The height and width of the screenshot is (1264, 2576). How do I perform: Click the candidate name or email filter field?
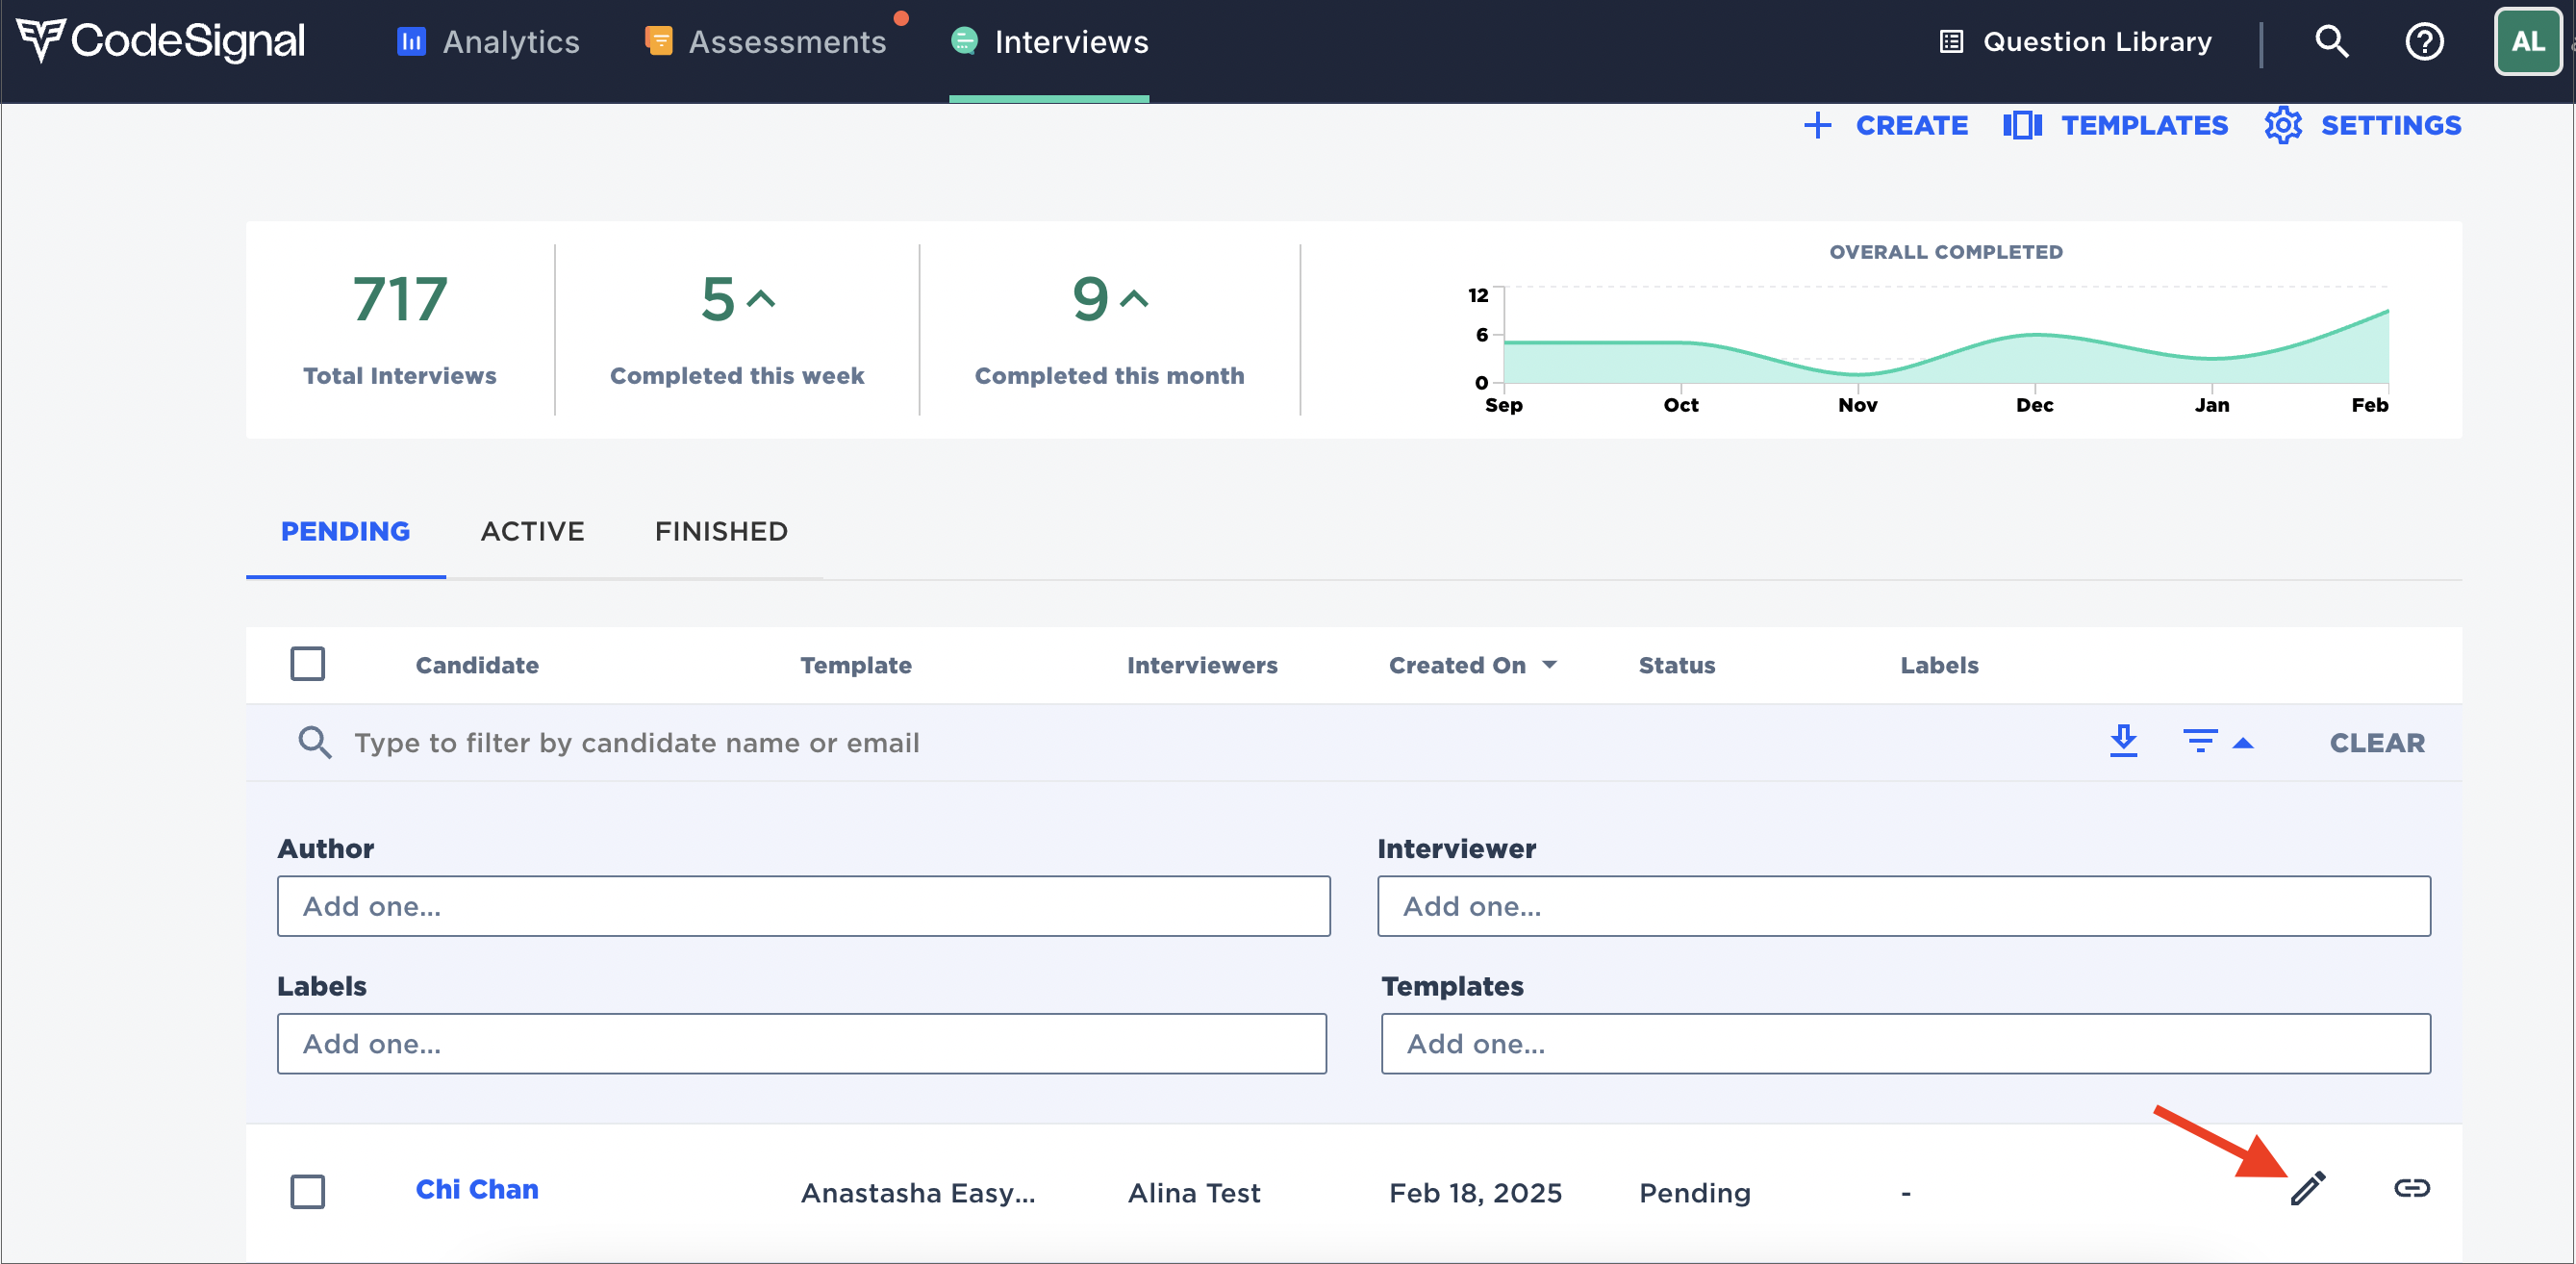click(x=636, y=742)
